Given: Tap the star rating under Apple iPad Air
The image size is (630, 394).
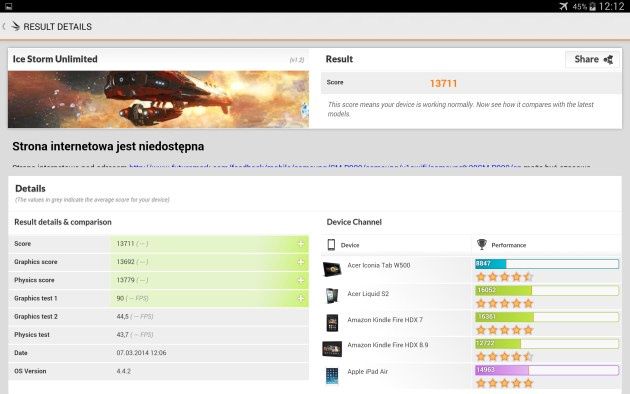Looking at the screenshot, I should point(505,383).
